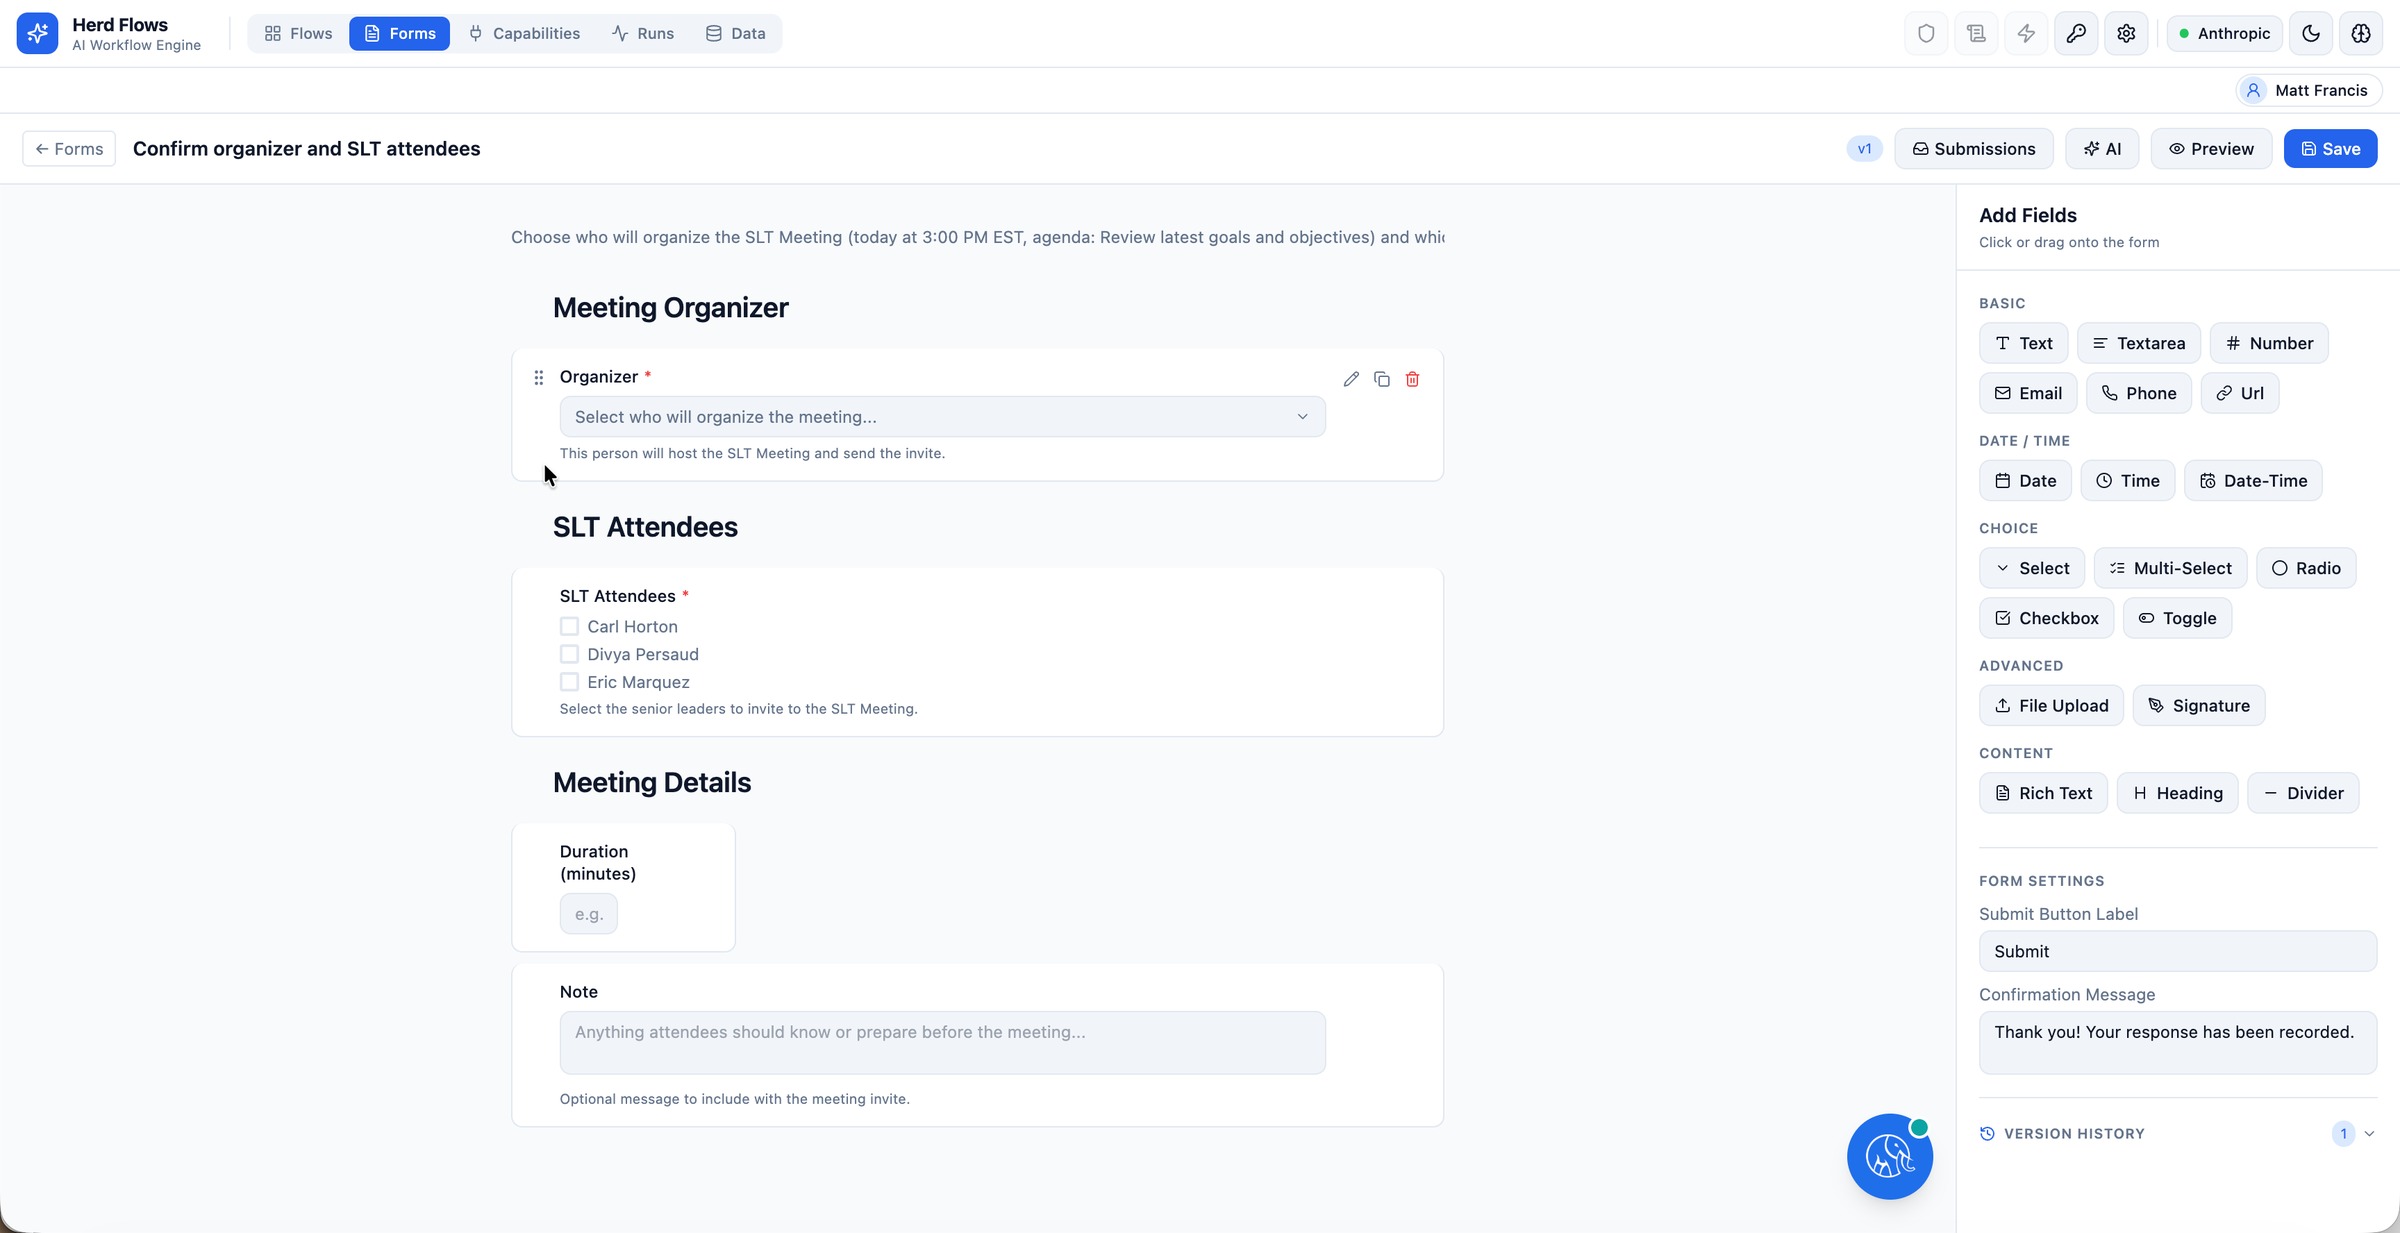Duplicate the Organizer field
This screenshot has width=2400, height=1233.
pyautogui.click(x=1382, y=379)
